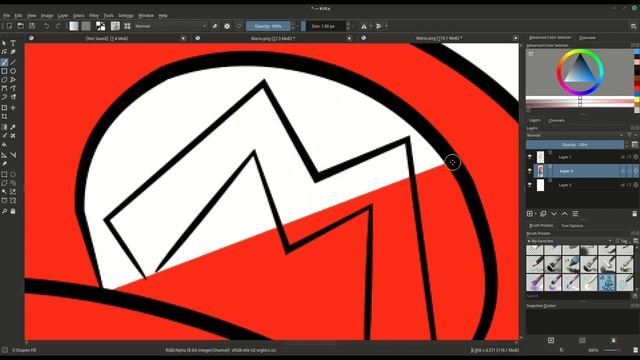Add a new paint layer
Viewport: 640px width, 360px height.
point(530,213)
